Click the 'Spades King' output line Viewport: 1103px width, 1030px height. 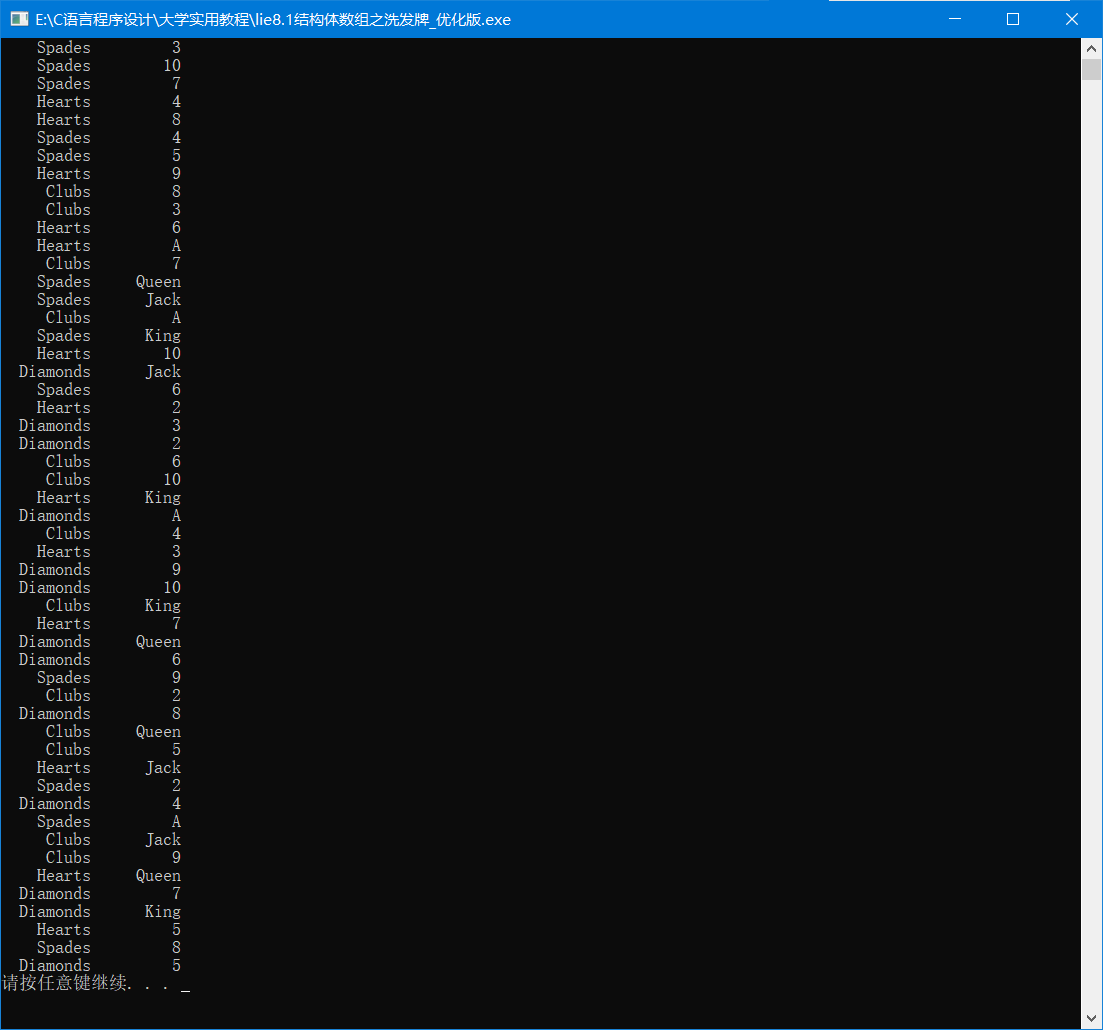[108, 336]
